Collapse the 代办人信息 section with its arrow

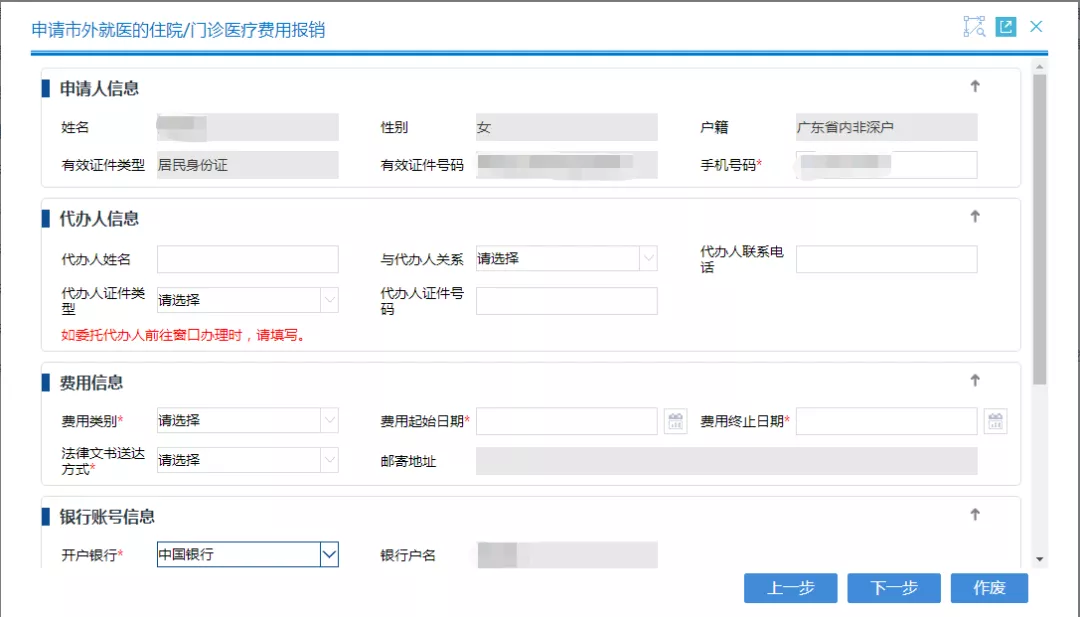pos(975,217)
